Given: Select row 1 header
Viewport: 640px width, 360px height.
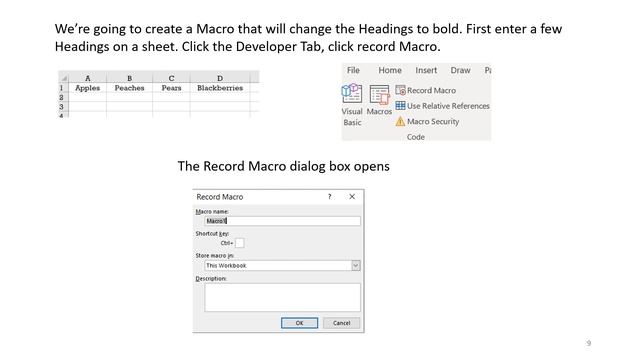Looking at the screenshot, I should click(62, 88).
